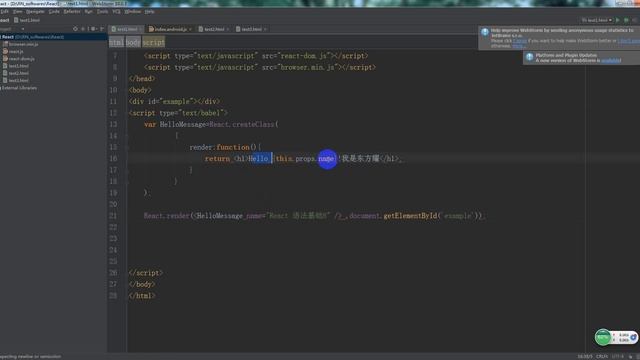This screenshot has height=360, width=640.
Task: Open the Code menu
Action: [54, 12]
